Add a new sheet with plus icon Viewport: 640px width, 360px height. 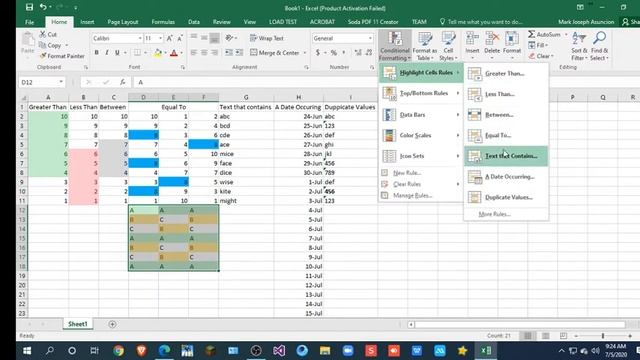point(112,324)
